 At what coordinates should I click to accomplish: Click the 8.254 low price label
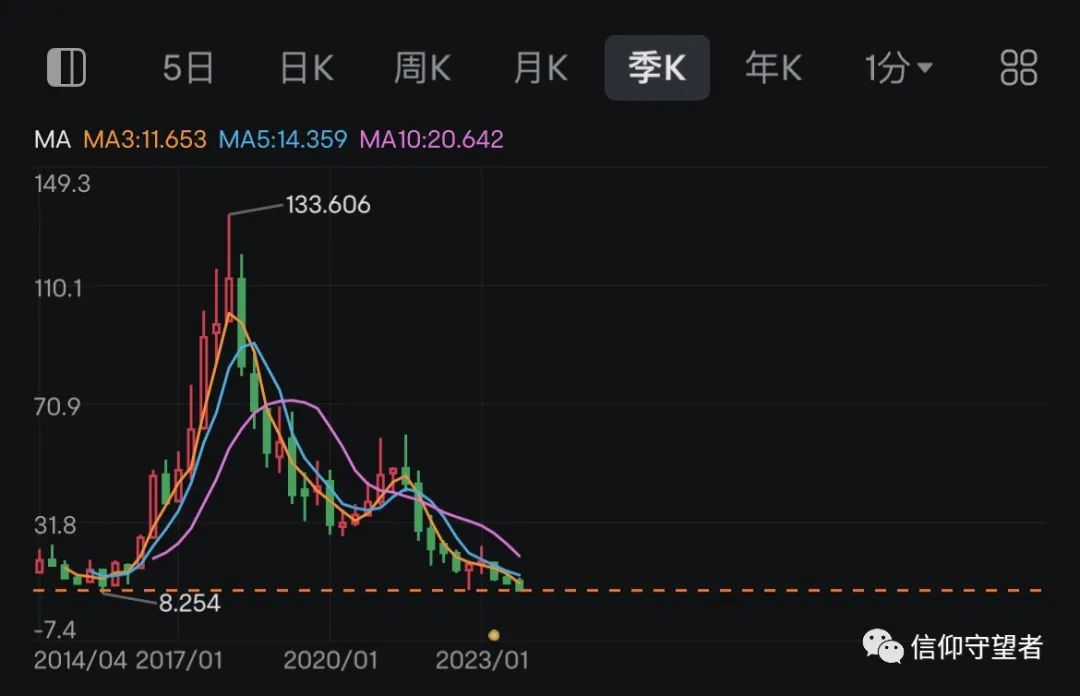coord(189,603)
